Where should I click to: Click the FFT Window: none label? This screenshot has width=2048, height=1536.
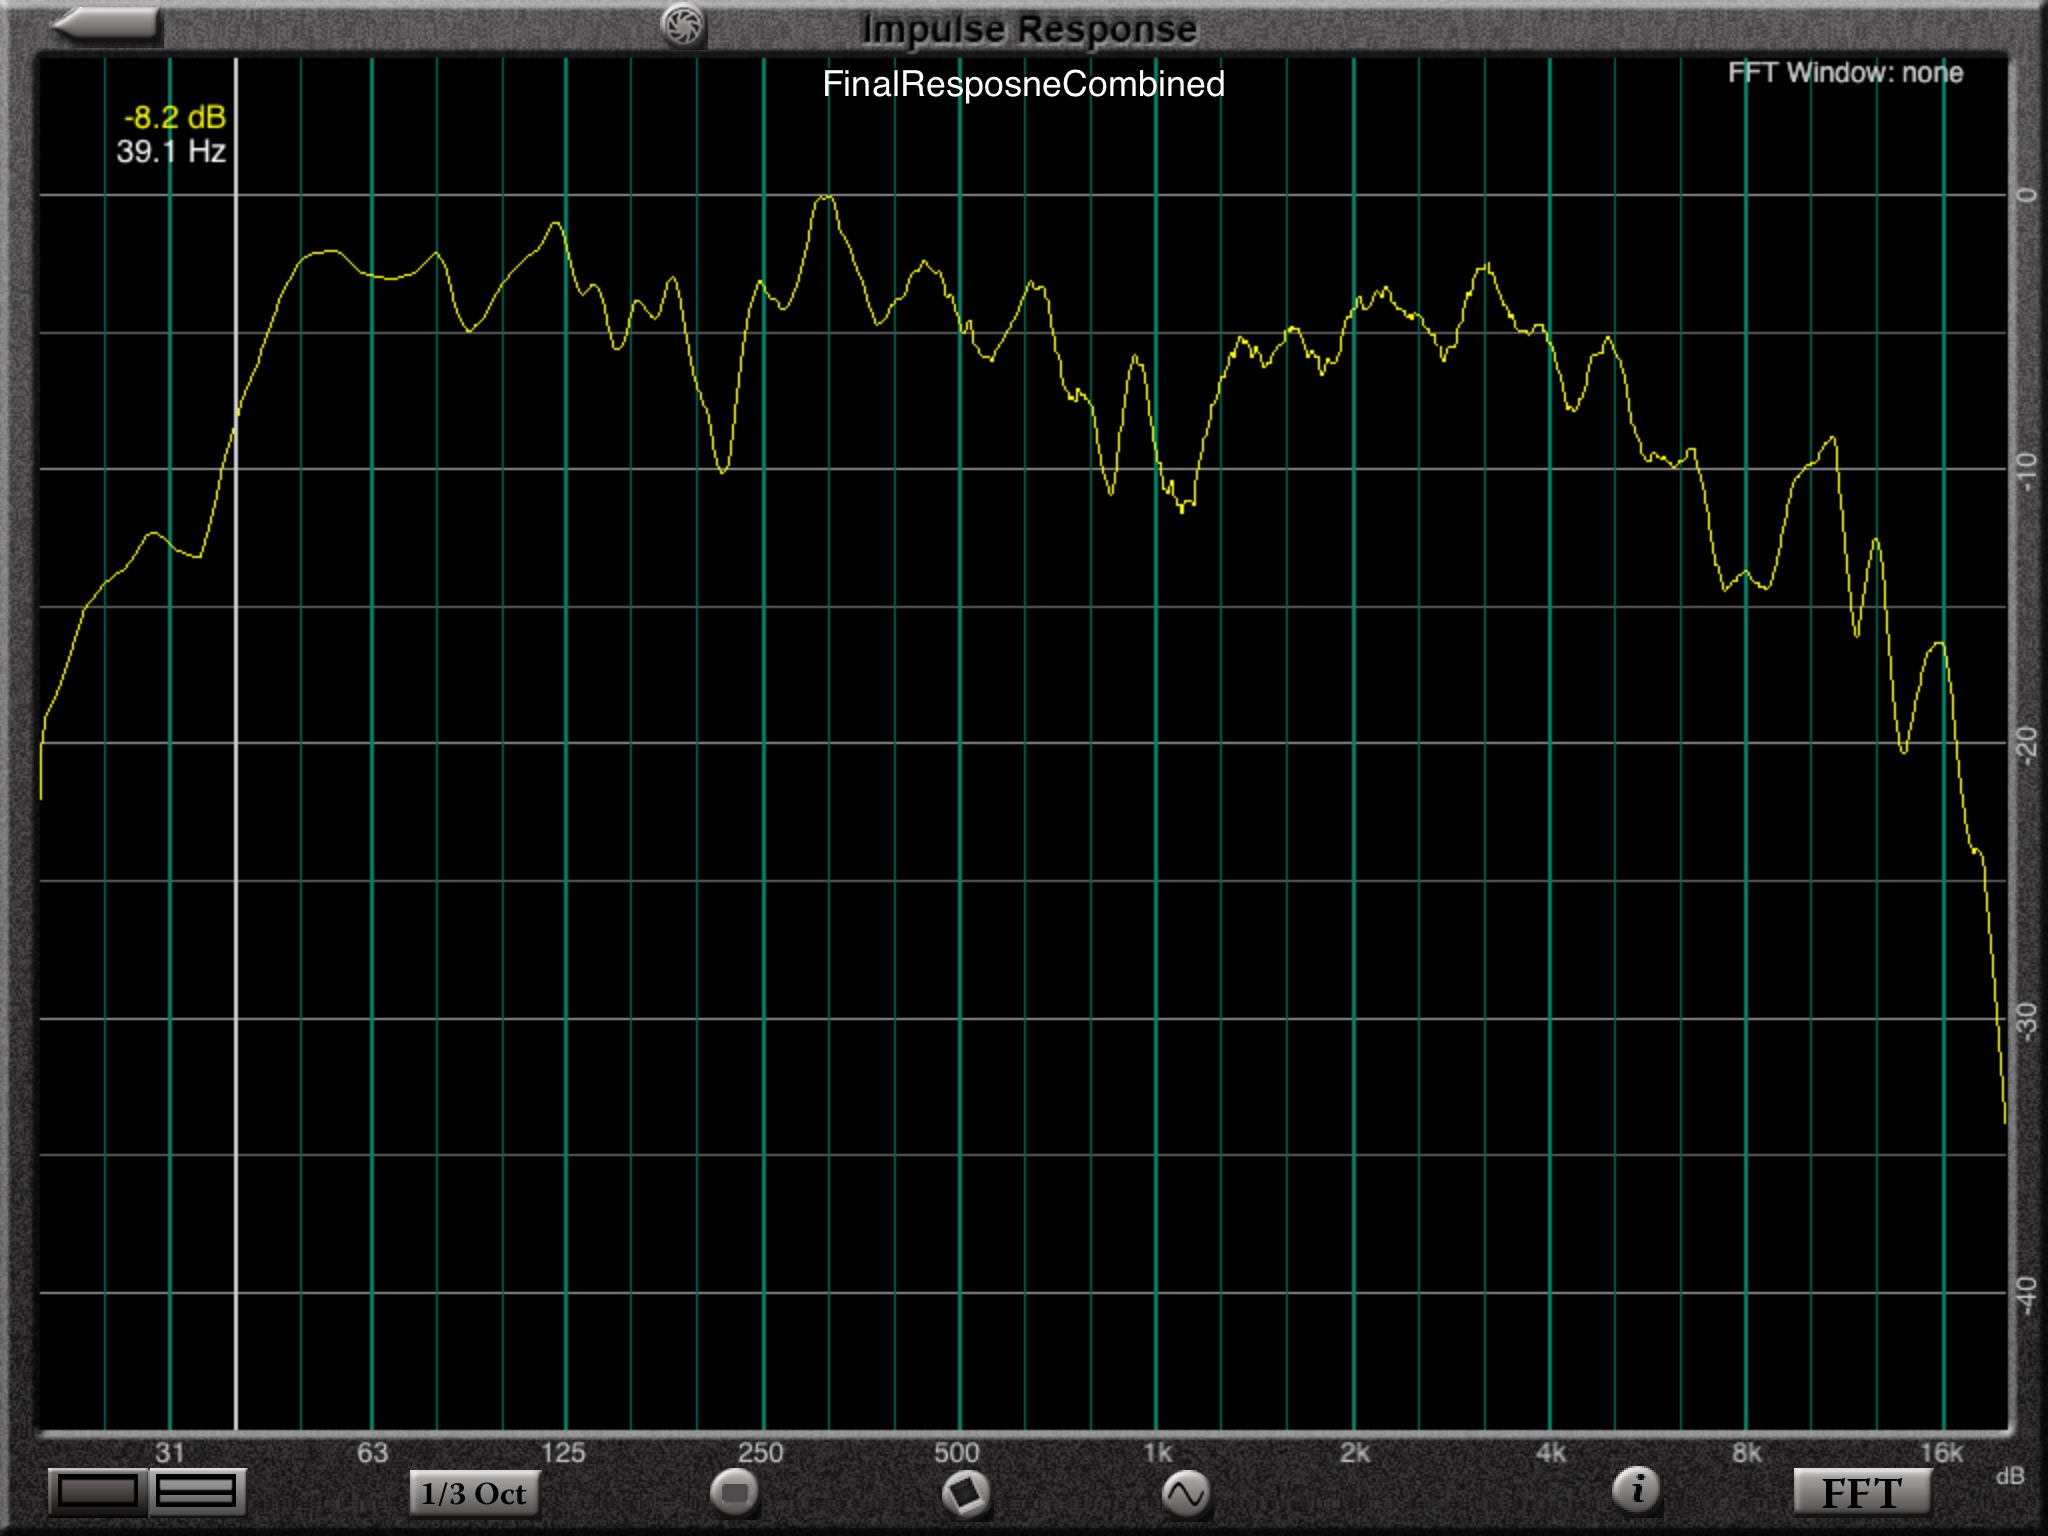[1845, 73]
